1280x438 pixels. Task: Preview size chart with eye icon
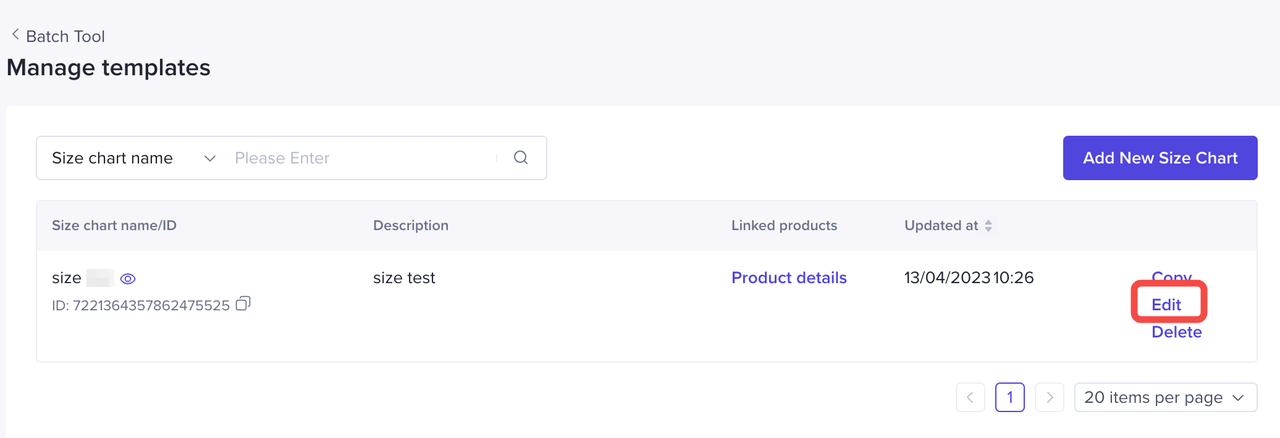[128, 279]
